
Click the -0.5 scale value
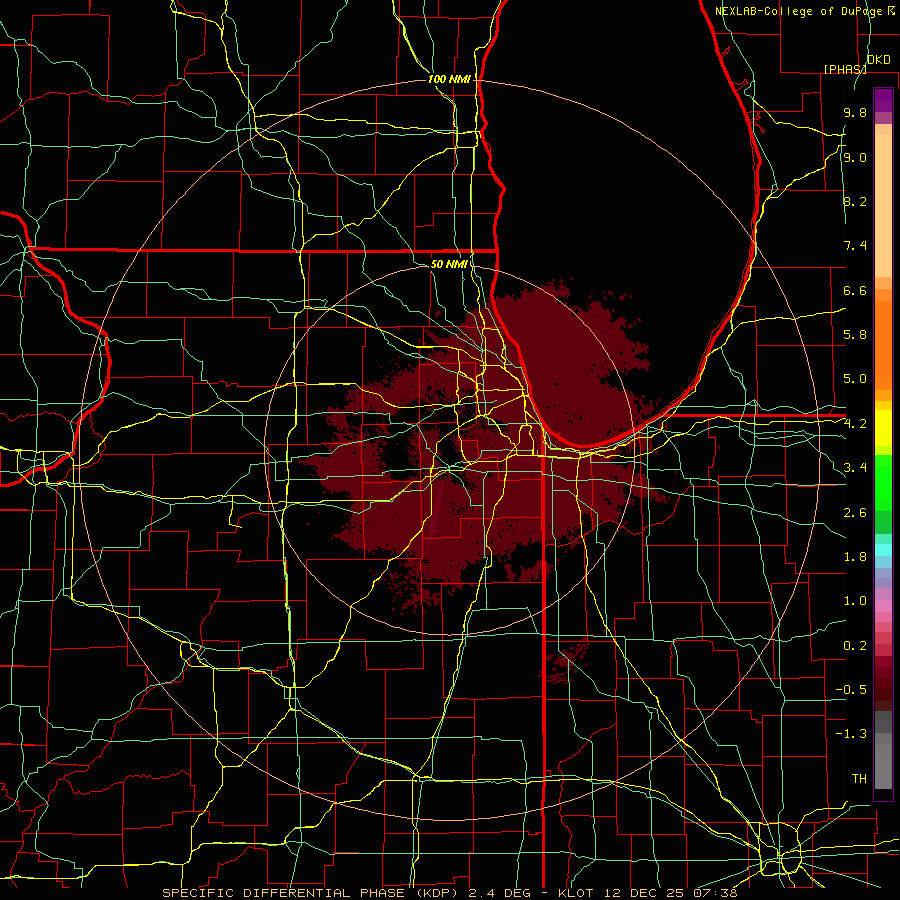click(x=851, y=690)
